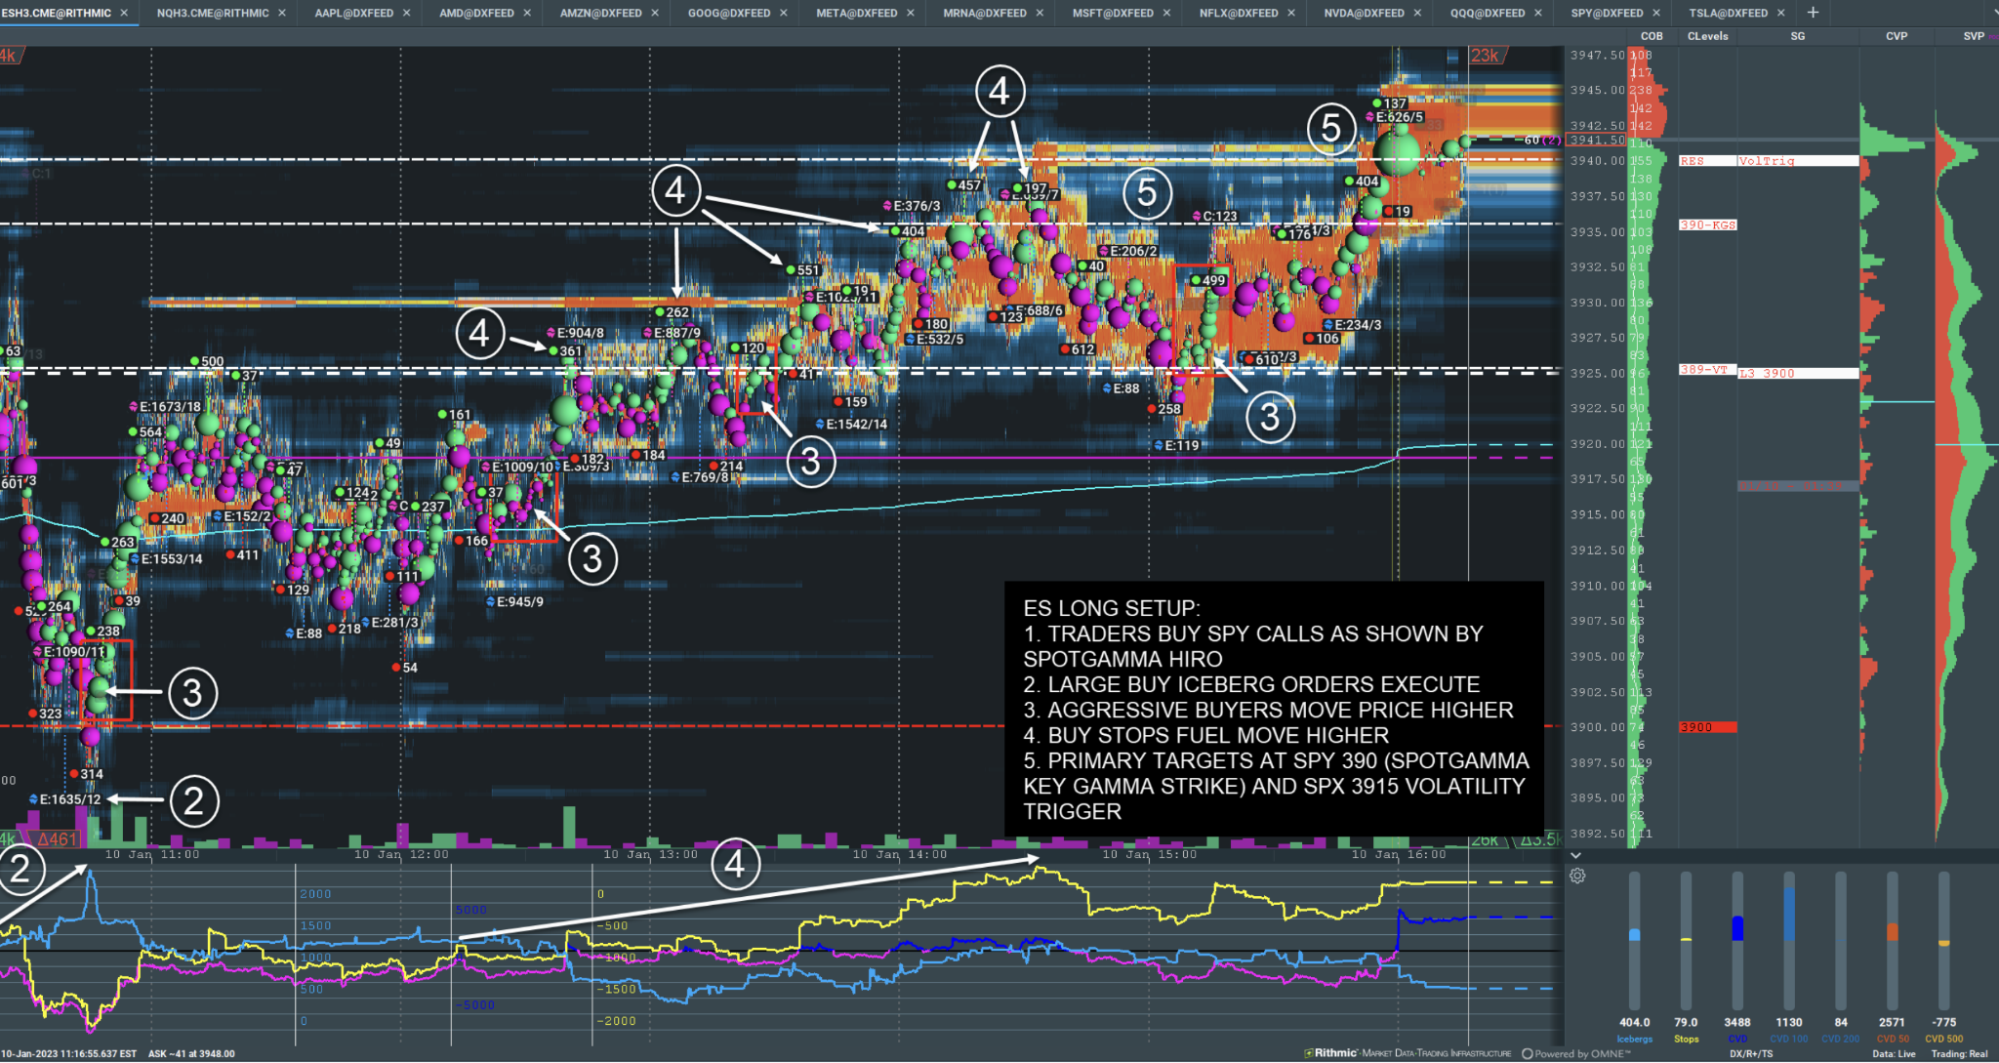
Task: Close the AAPL@DXFEED tab
Action: [x=406, y=13]
